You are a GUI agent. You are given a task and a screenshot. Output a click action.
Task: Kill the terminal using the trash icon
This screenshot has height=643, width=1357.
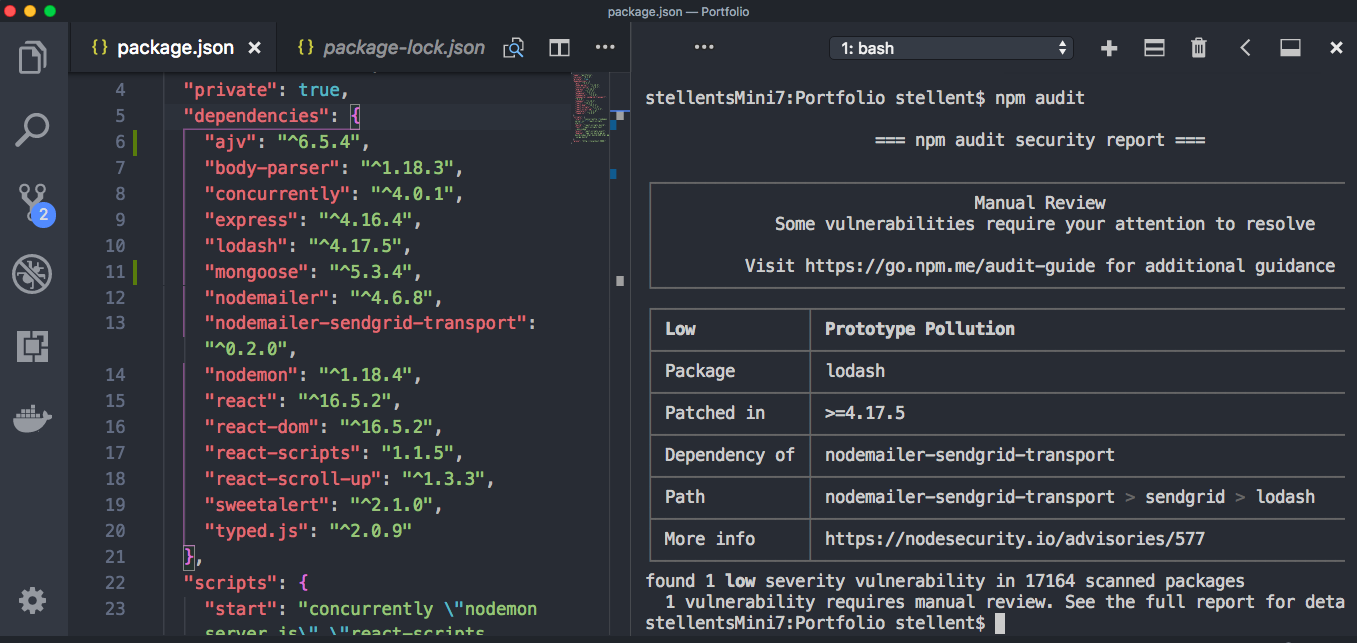pos(1198,47)
